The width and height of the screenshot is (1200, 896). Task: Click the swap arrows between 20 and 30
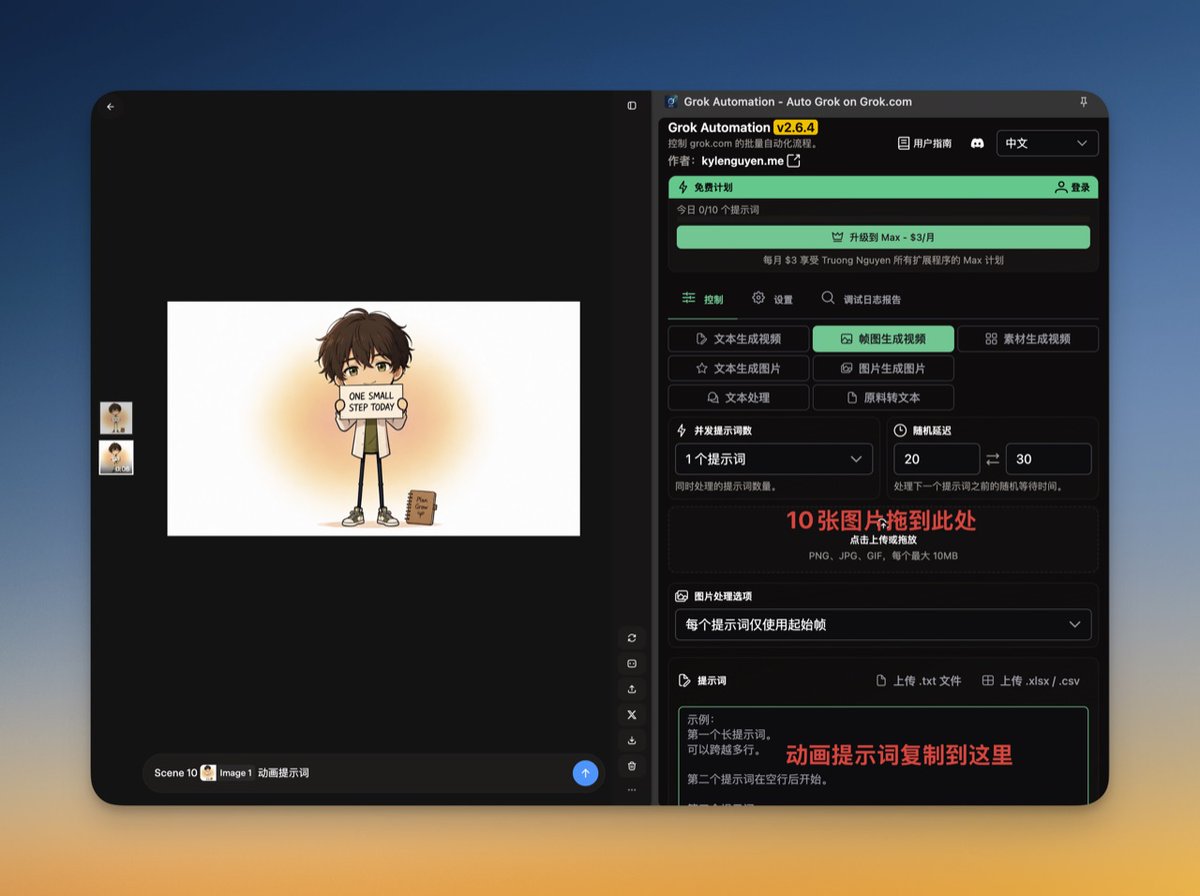[993, 459]
